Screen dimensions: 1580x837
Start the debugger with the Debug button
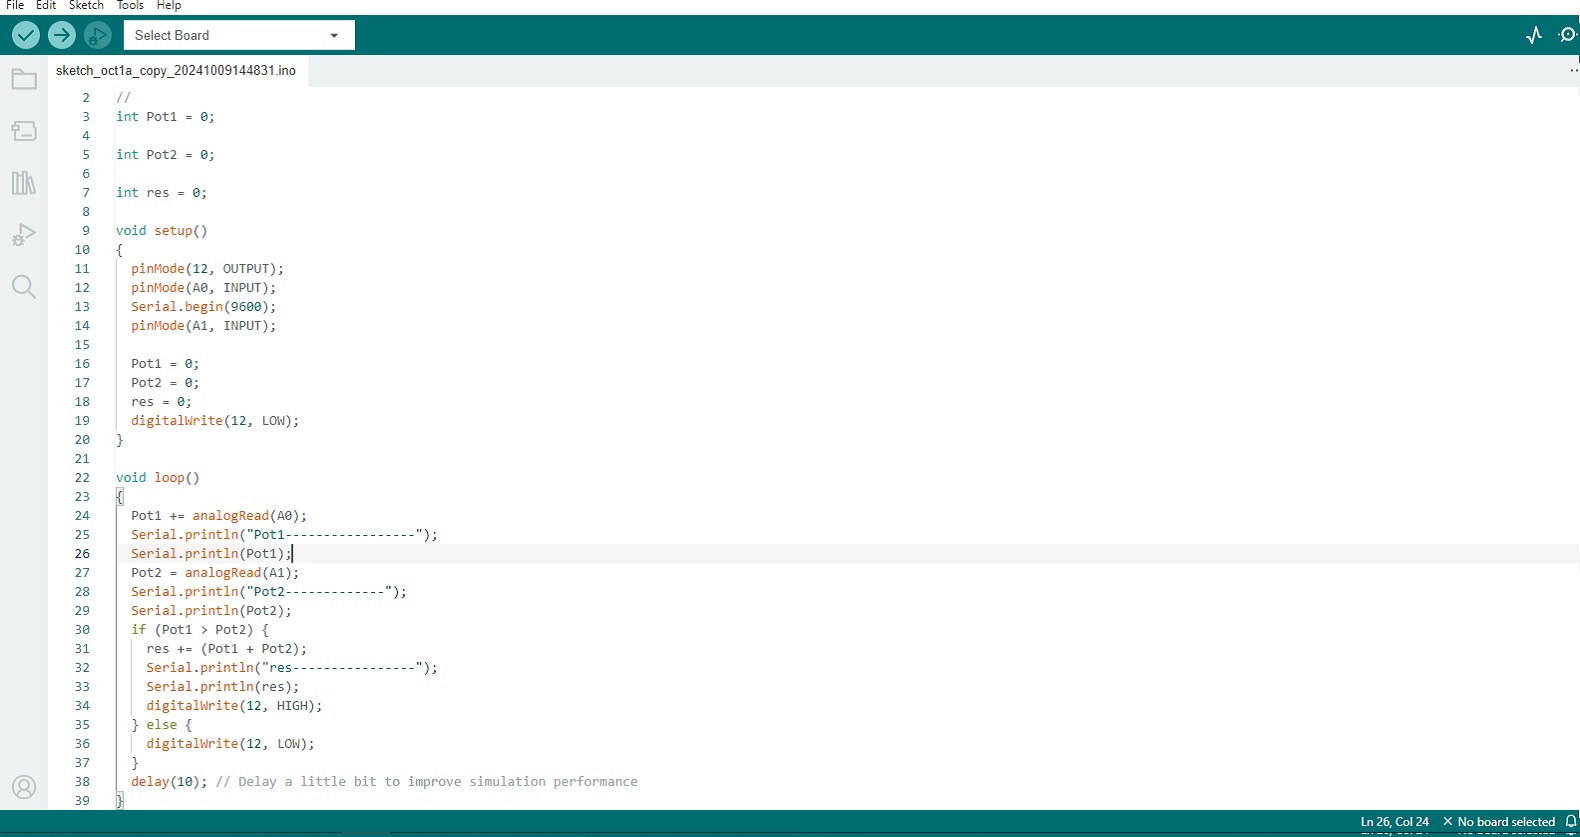coord(97,35)
